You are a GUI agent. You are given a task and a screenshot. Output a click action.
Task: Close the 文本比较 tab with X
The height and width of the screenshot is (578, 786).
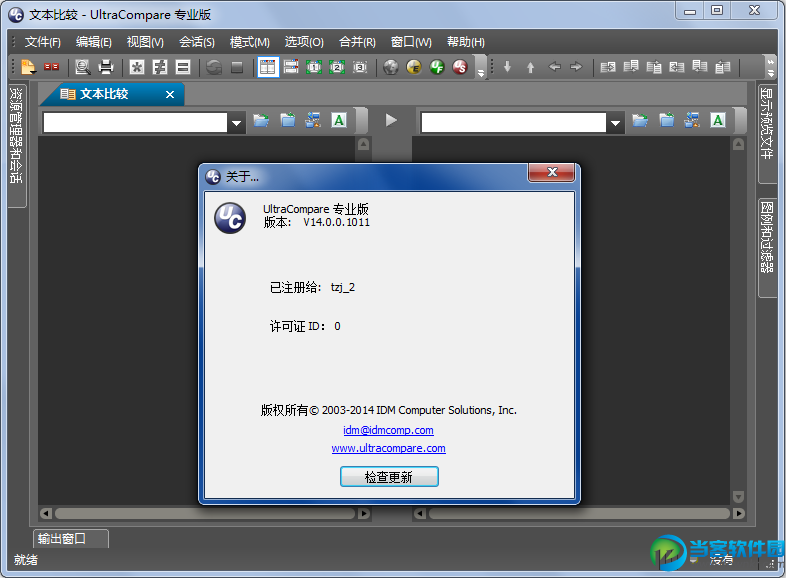[x=170, y=94]
